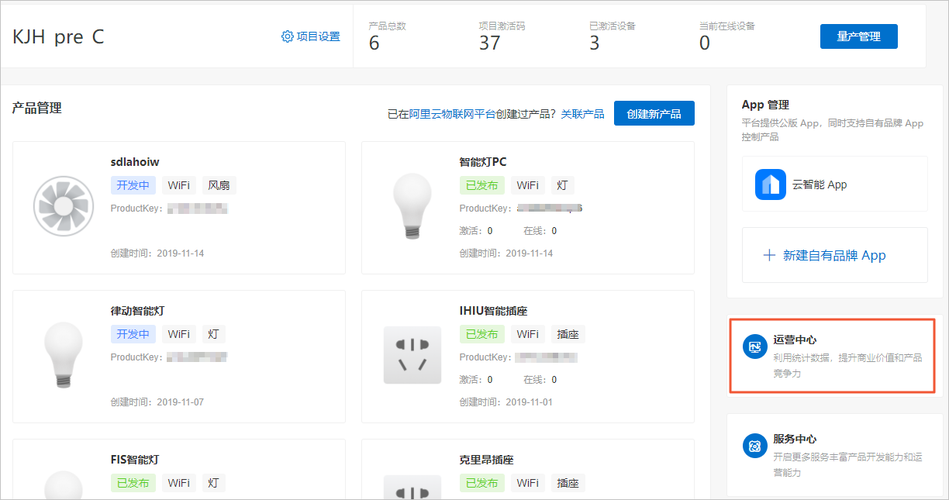Click the 产品总数 count 6
This screenshot has height=500, width=949.
point(374,43)
